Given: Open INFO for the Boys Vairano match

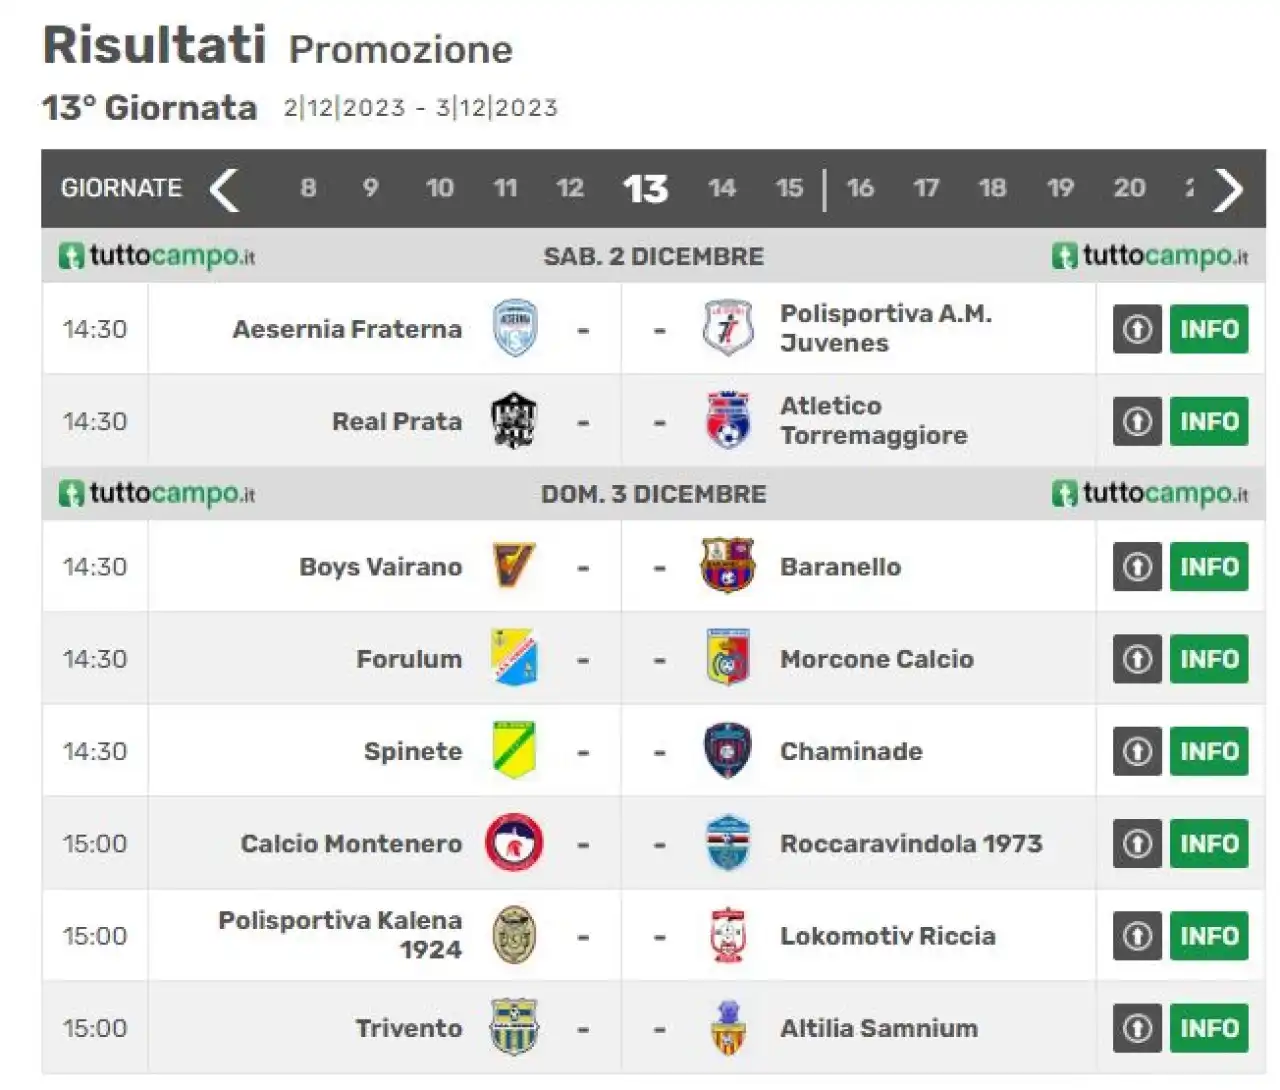Looking at the screenshot, I should pyautogui.click(x=1209, y=567).
